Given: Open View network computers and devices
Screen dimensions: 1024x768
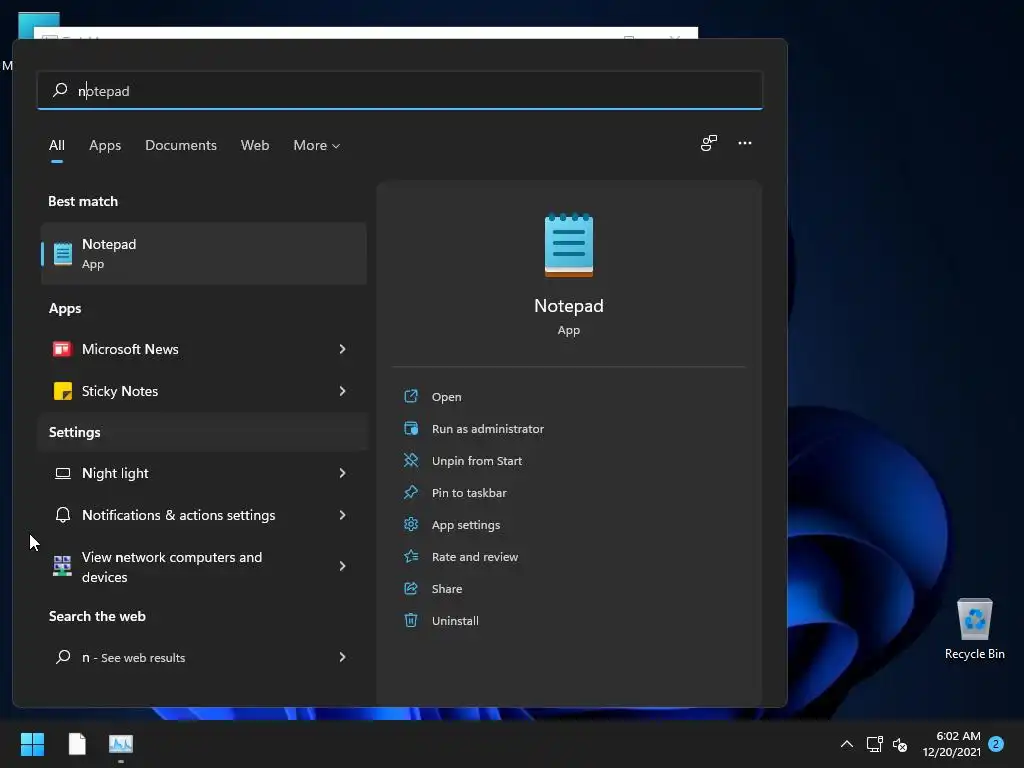Looking at the screenshot, I should [204, 566].
